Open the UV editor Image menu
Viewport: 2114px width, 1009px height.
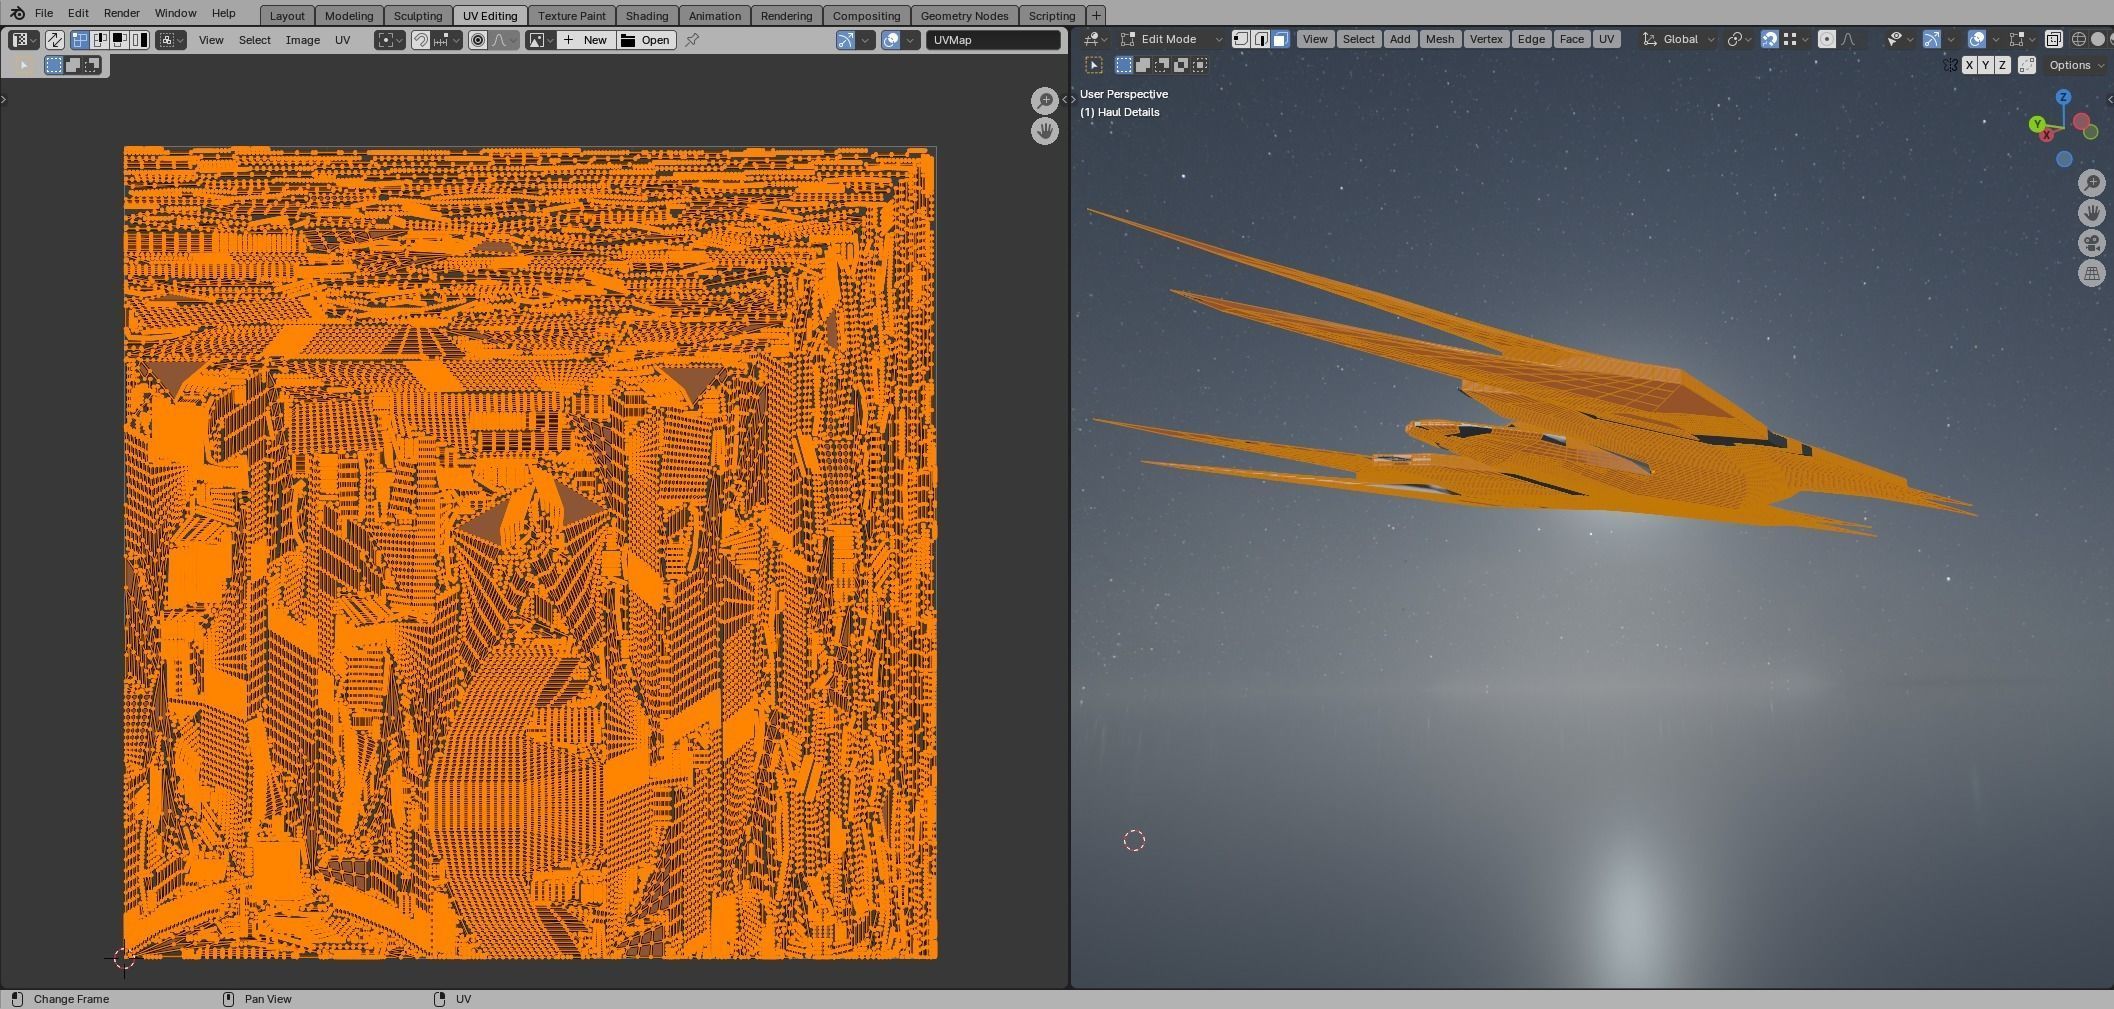tap(303, 40)
